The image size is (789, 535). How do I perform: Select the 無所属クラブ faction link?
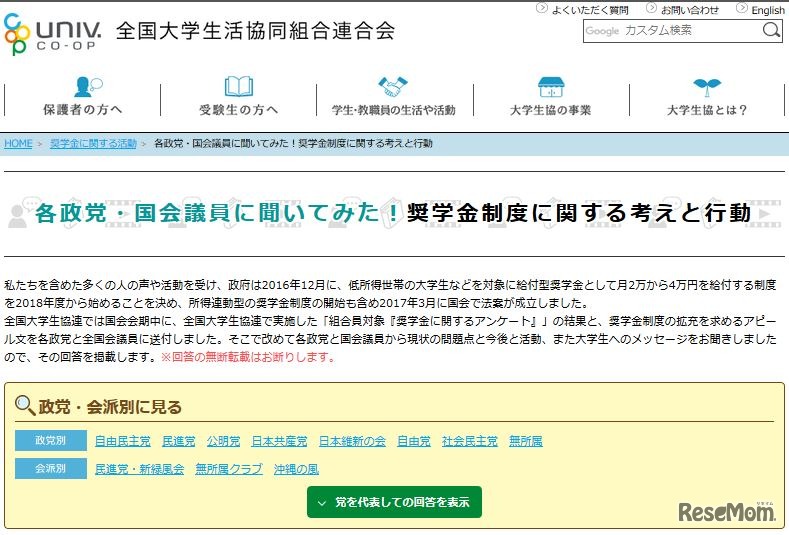tap(229, 469)
